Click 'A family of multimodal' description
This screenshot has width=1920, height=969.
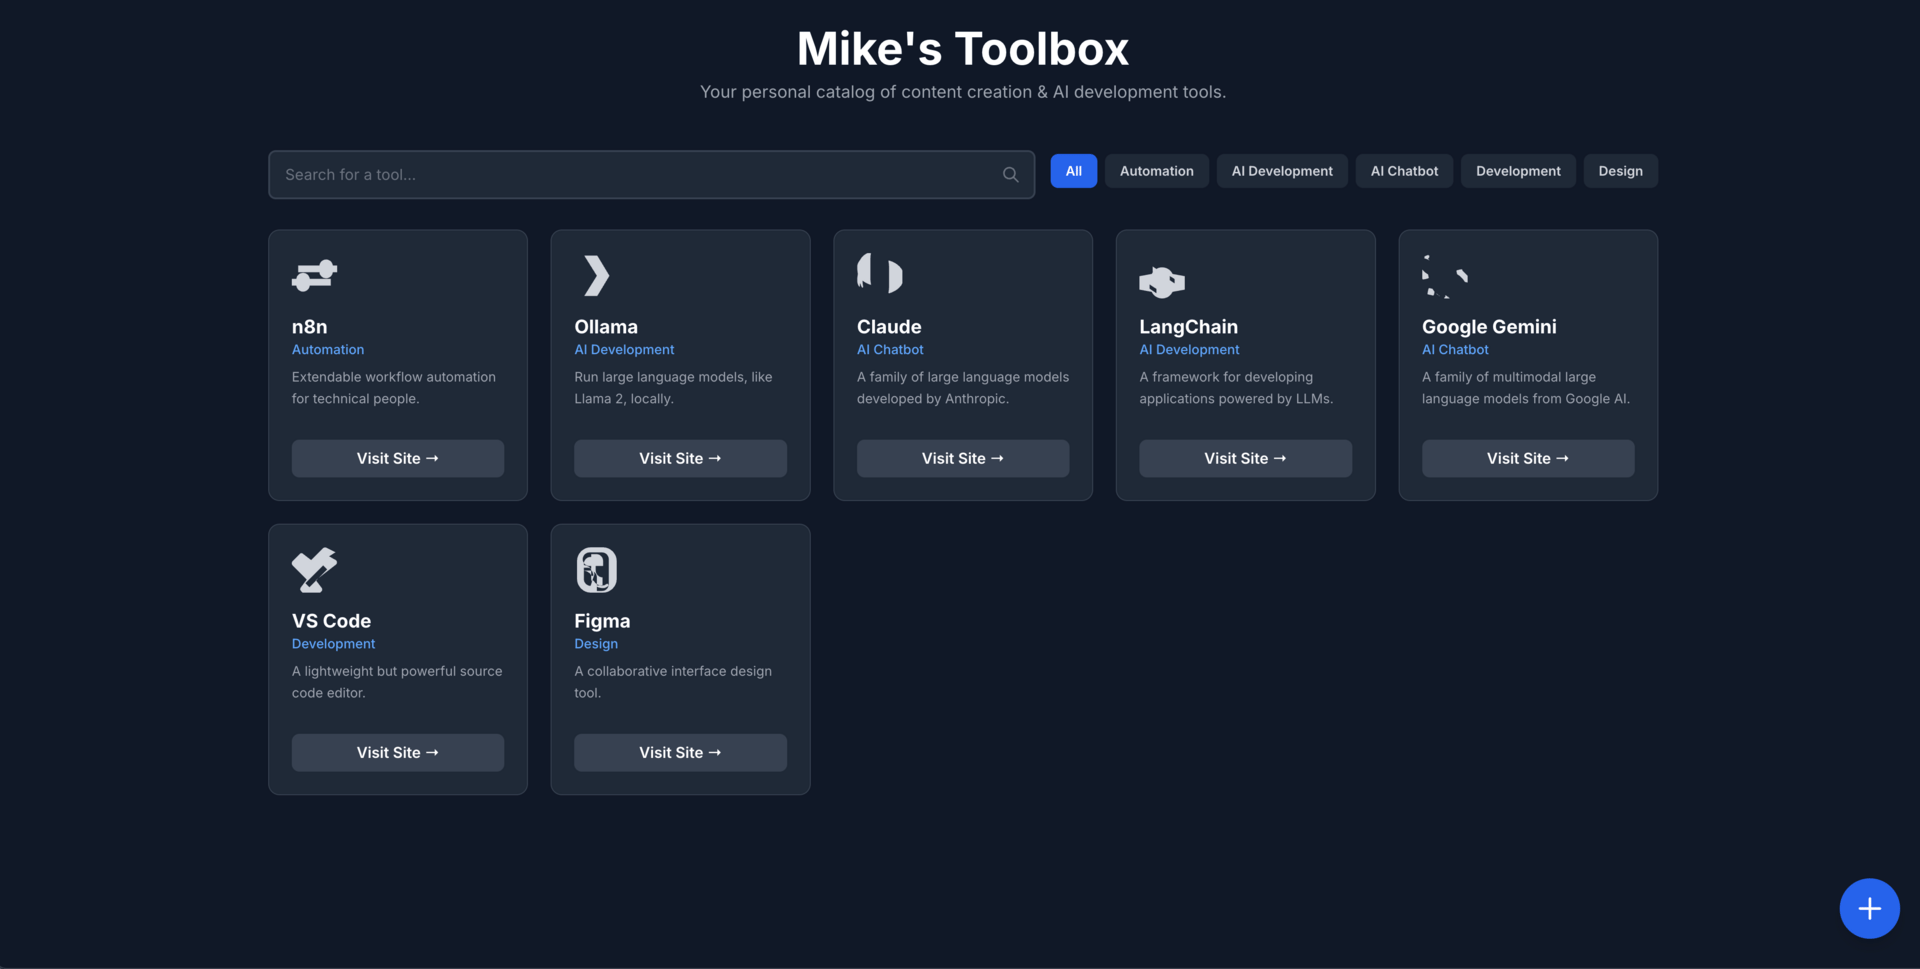coord(1526,388)
